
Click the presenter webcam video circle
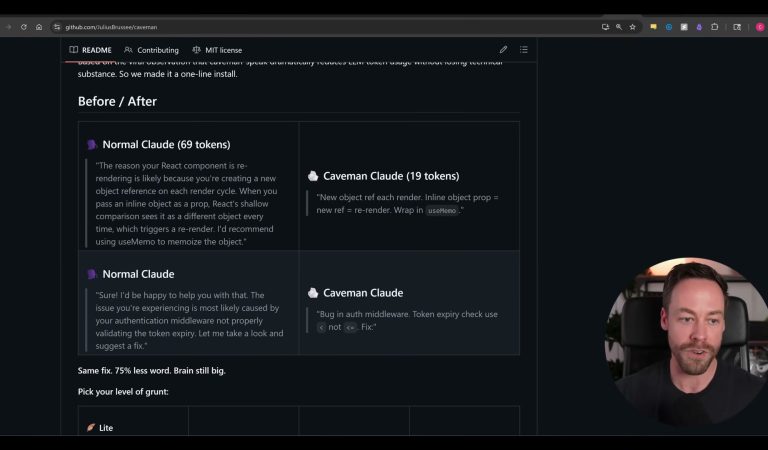(687, 343)
